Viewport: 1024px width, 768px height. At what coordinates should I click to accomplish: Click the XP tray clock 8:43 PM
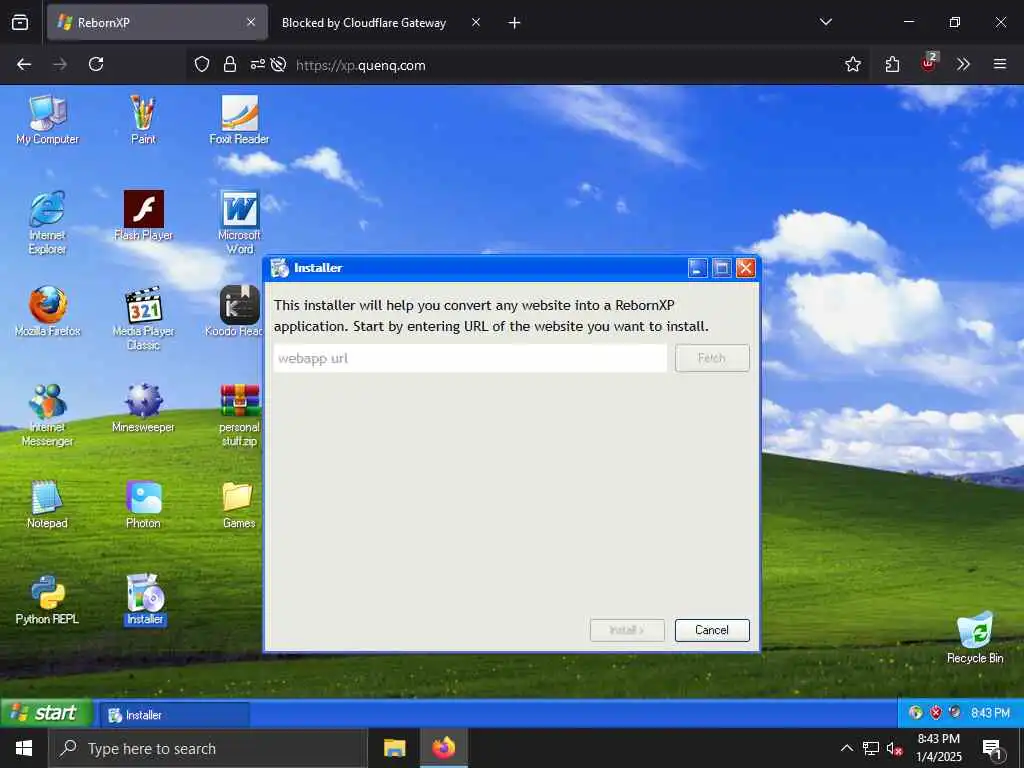tap(990, 713)
